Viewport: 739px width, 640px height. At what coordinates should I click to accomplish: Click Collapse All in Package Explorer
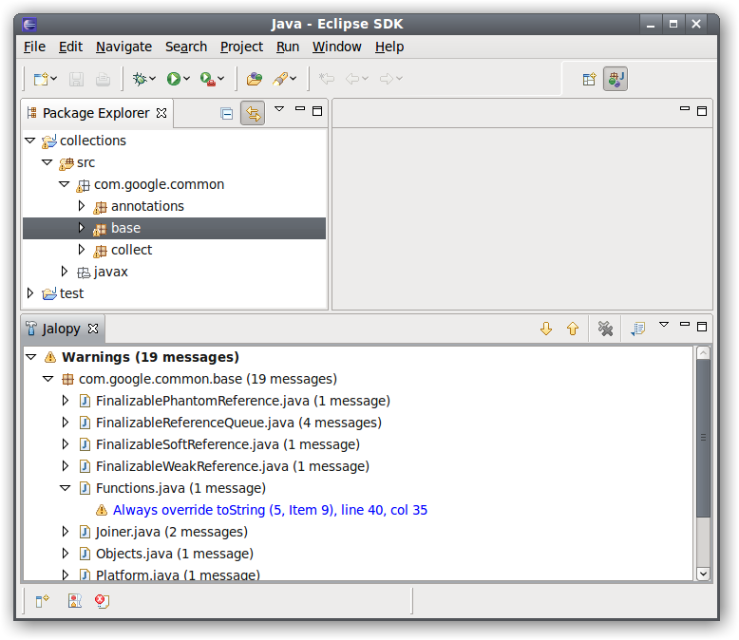227,114
